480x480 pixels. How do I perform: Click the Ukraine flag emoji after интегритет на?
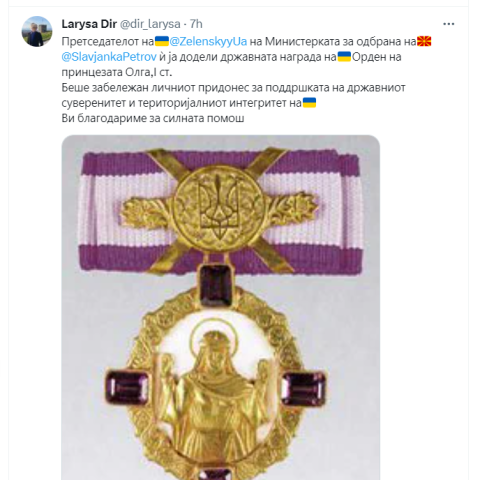(309, 103)
